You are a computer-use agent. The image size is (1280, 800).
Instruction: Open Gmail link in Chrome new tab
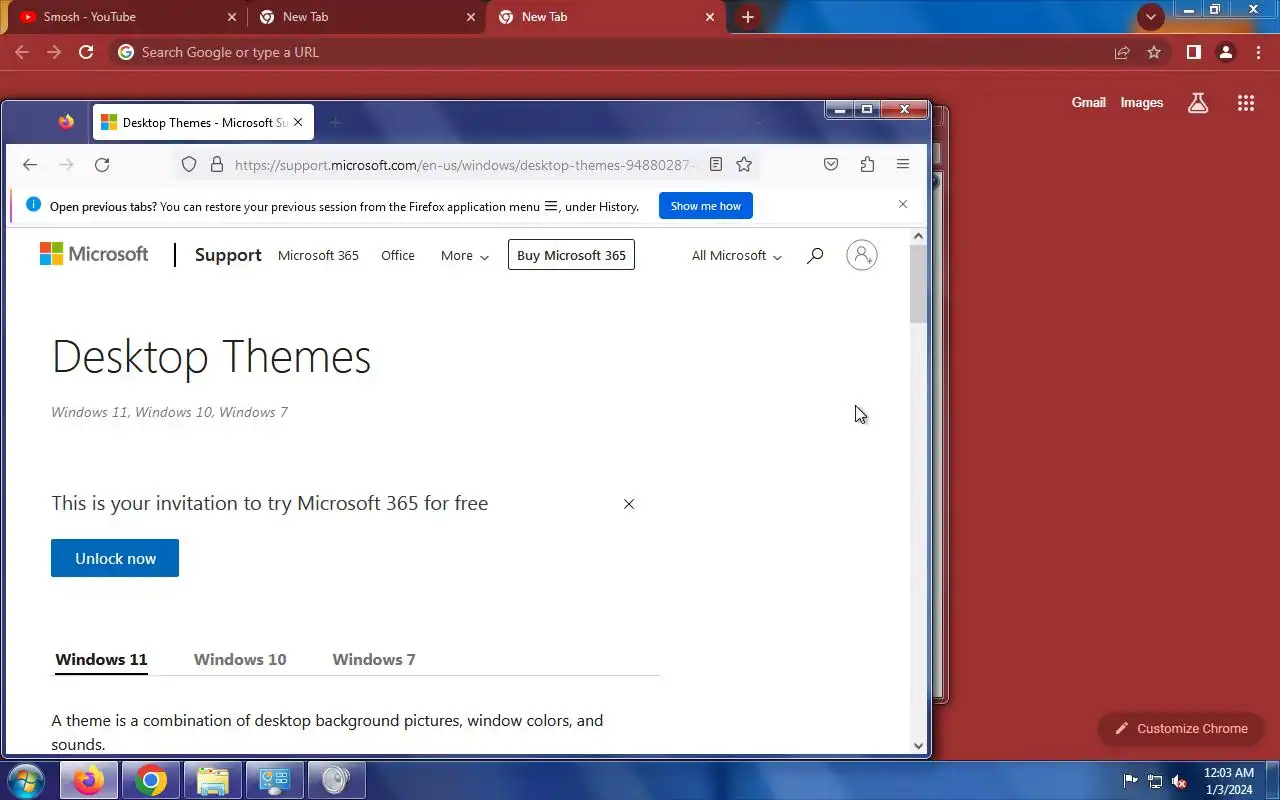click(1089, 102)
